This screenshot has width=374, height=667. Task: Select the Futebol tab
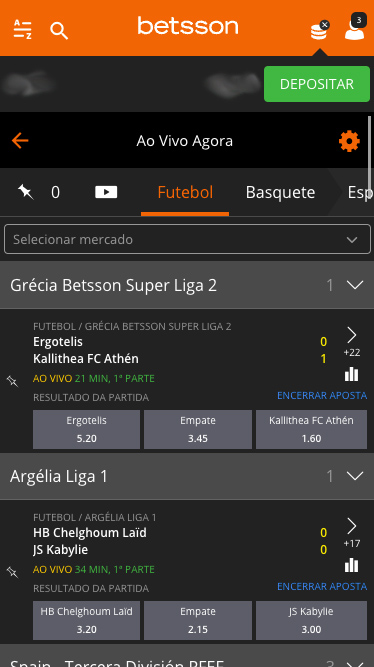tap(185, 192)
